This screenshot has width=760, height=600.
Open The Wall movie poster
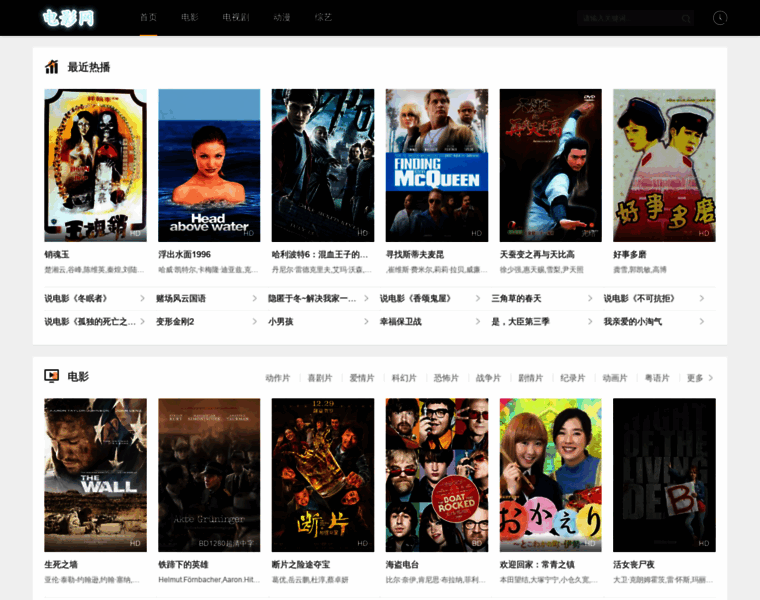click(95, 475)
